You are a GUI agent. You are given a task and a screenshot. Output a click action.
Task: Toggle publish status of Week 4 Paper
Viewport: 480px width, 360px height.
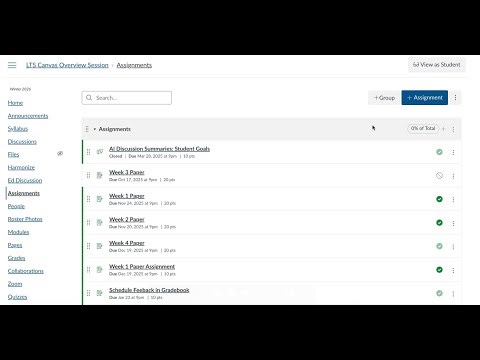(439, 246)
